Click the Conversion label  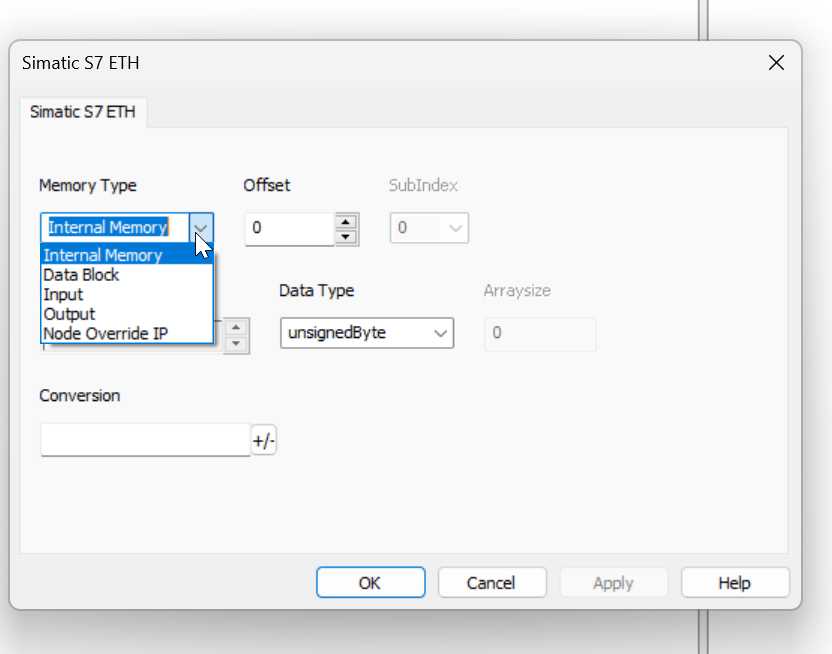click(80, 396)
